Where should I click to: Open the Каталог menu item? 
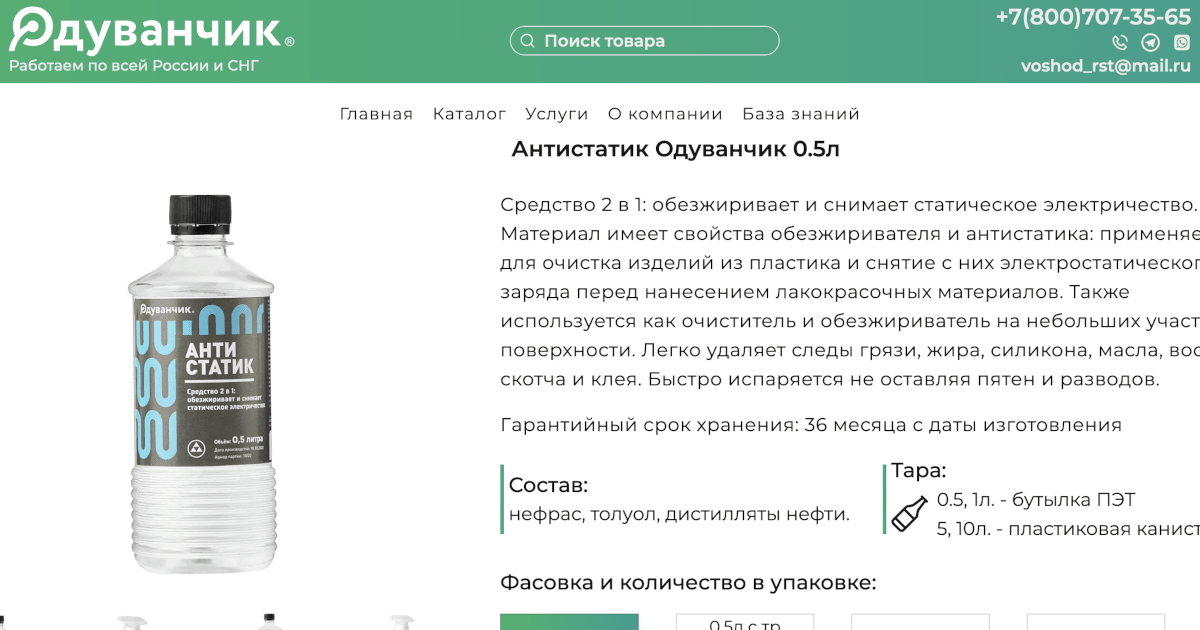(469, 114)
